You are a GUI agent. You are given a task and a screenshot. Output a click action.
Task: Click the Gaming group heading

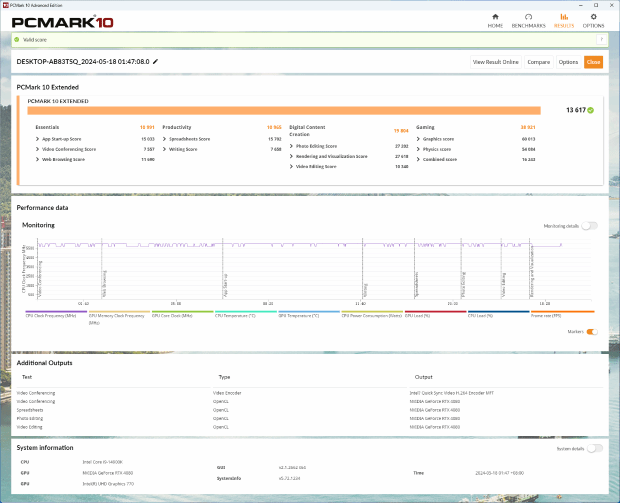click(425, 127)
